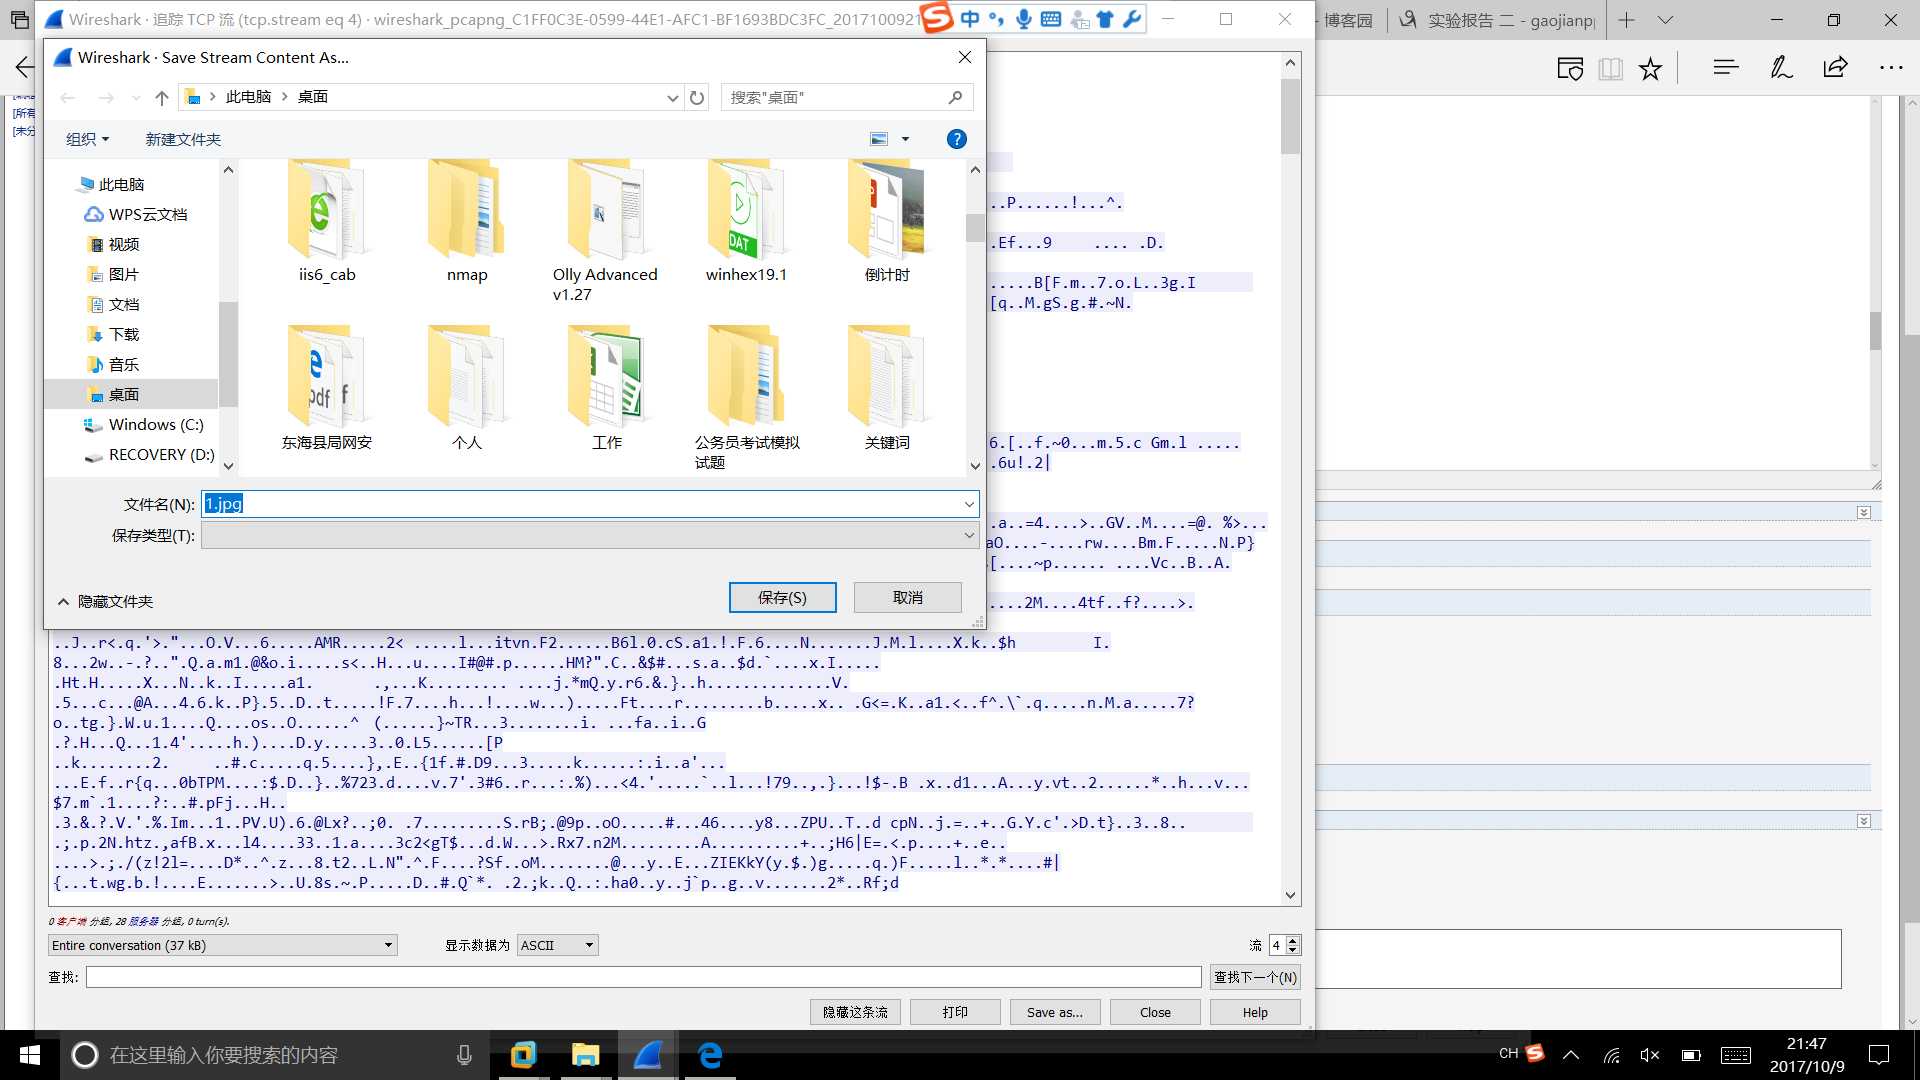
Task: Click 新建文件夹 to create folder
Action: [183, 139]
